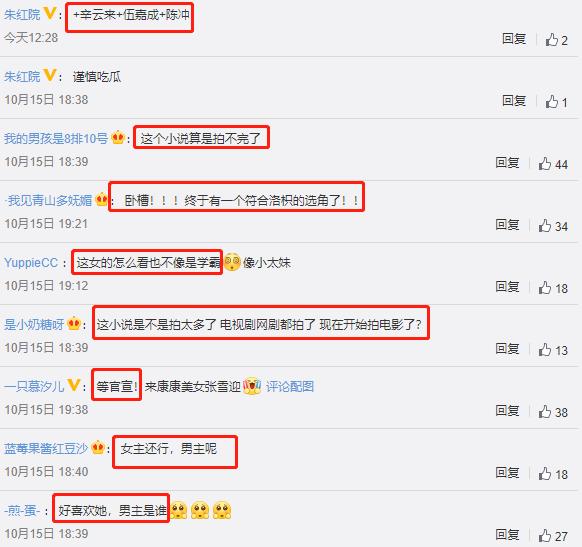Click thumbs-up on 谨慎吃瓜 comment
This screenshot has width=582, height=547.
(552, 101)
